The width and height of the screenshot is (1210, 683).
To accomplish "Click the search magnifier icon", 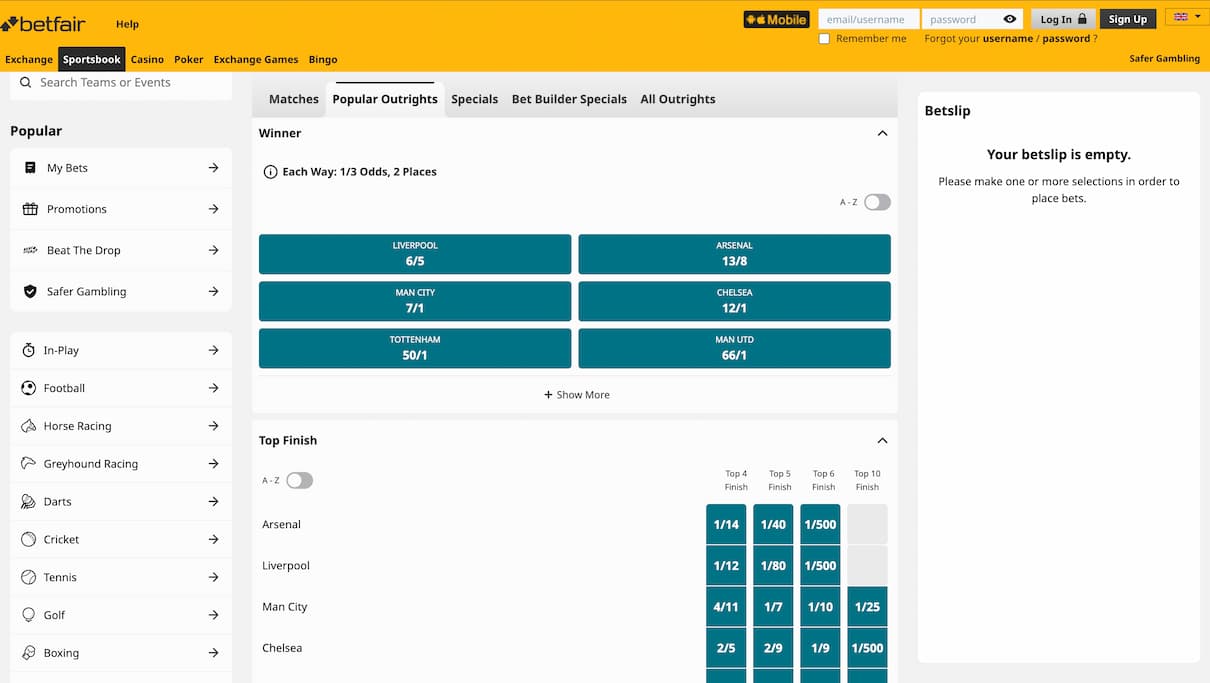I will 26,83.
